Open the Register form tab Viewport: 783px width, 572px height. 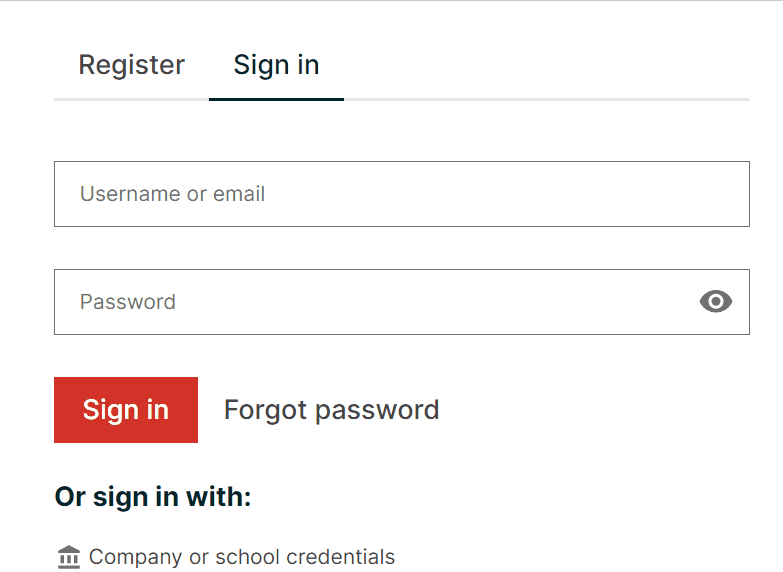(131, 65)
